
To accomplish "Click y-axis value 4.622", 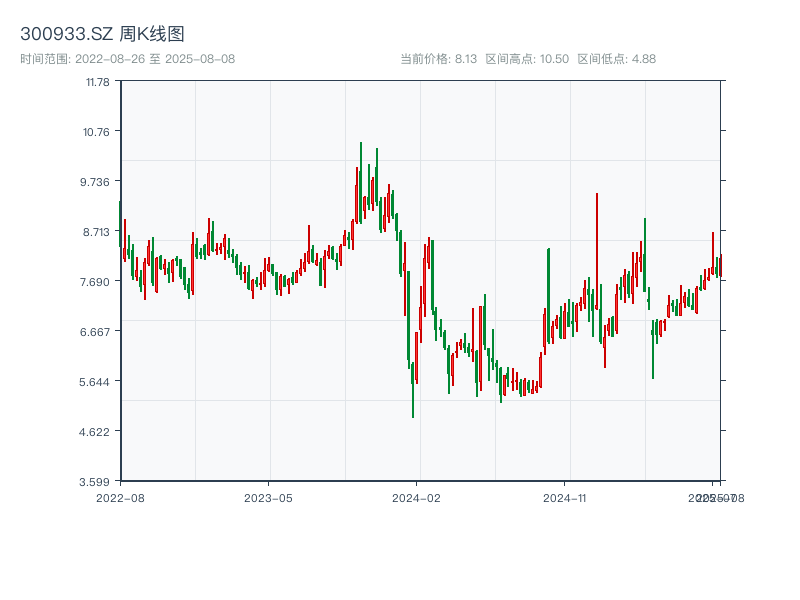I will pyautogui.click(x=94, y=432).
